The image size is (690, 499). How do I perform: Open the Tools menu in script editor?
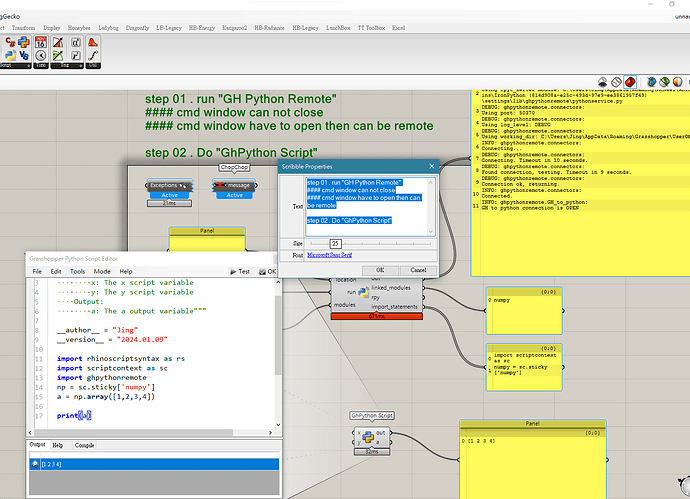[79, 271]
